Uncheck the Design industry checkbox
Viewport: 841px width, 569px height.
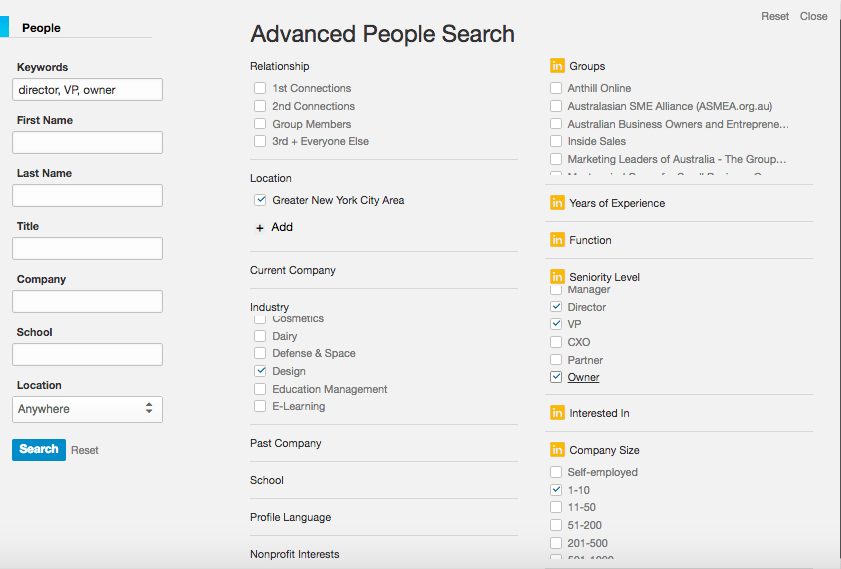pyautogui.click(x=260, y=371)
